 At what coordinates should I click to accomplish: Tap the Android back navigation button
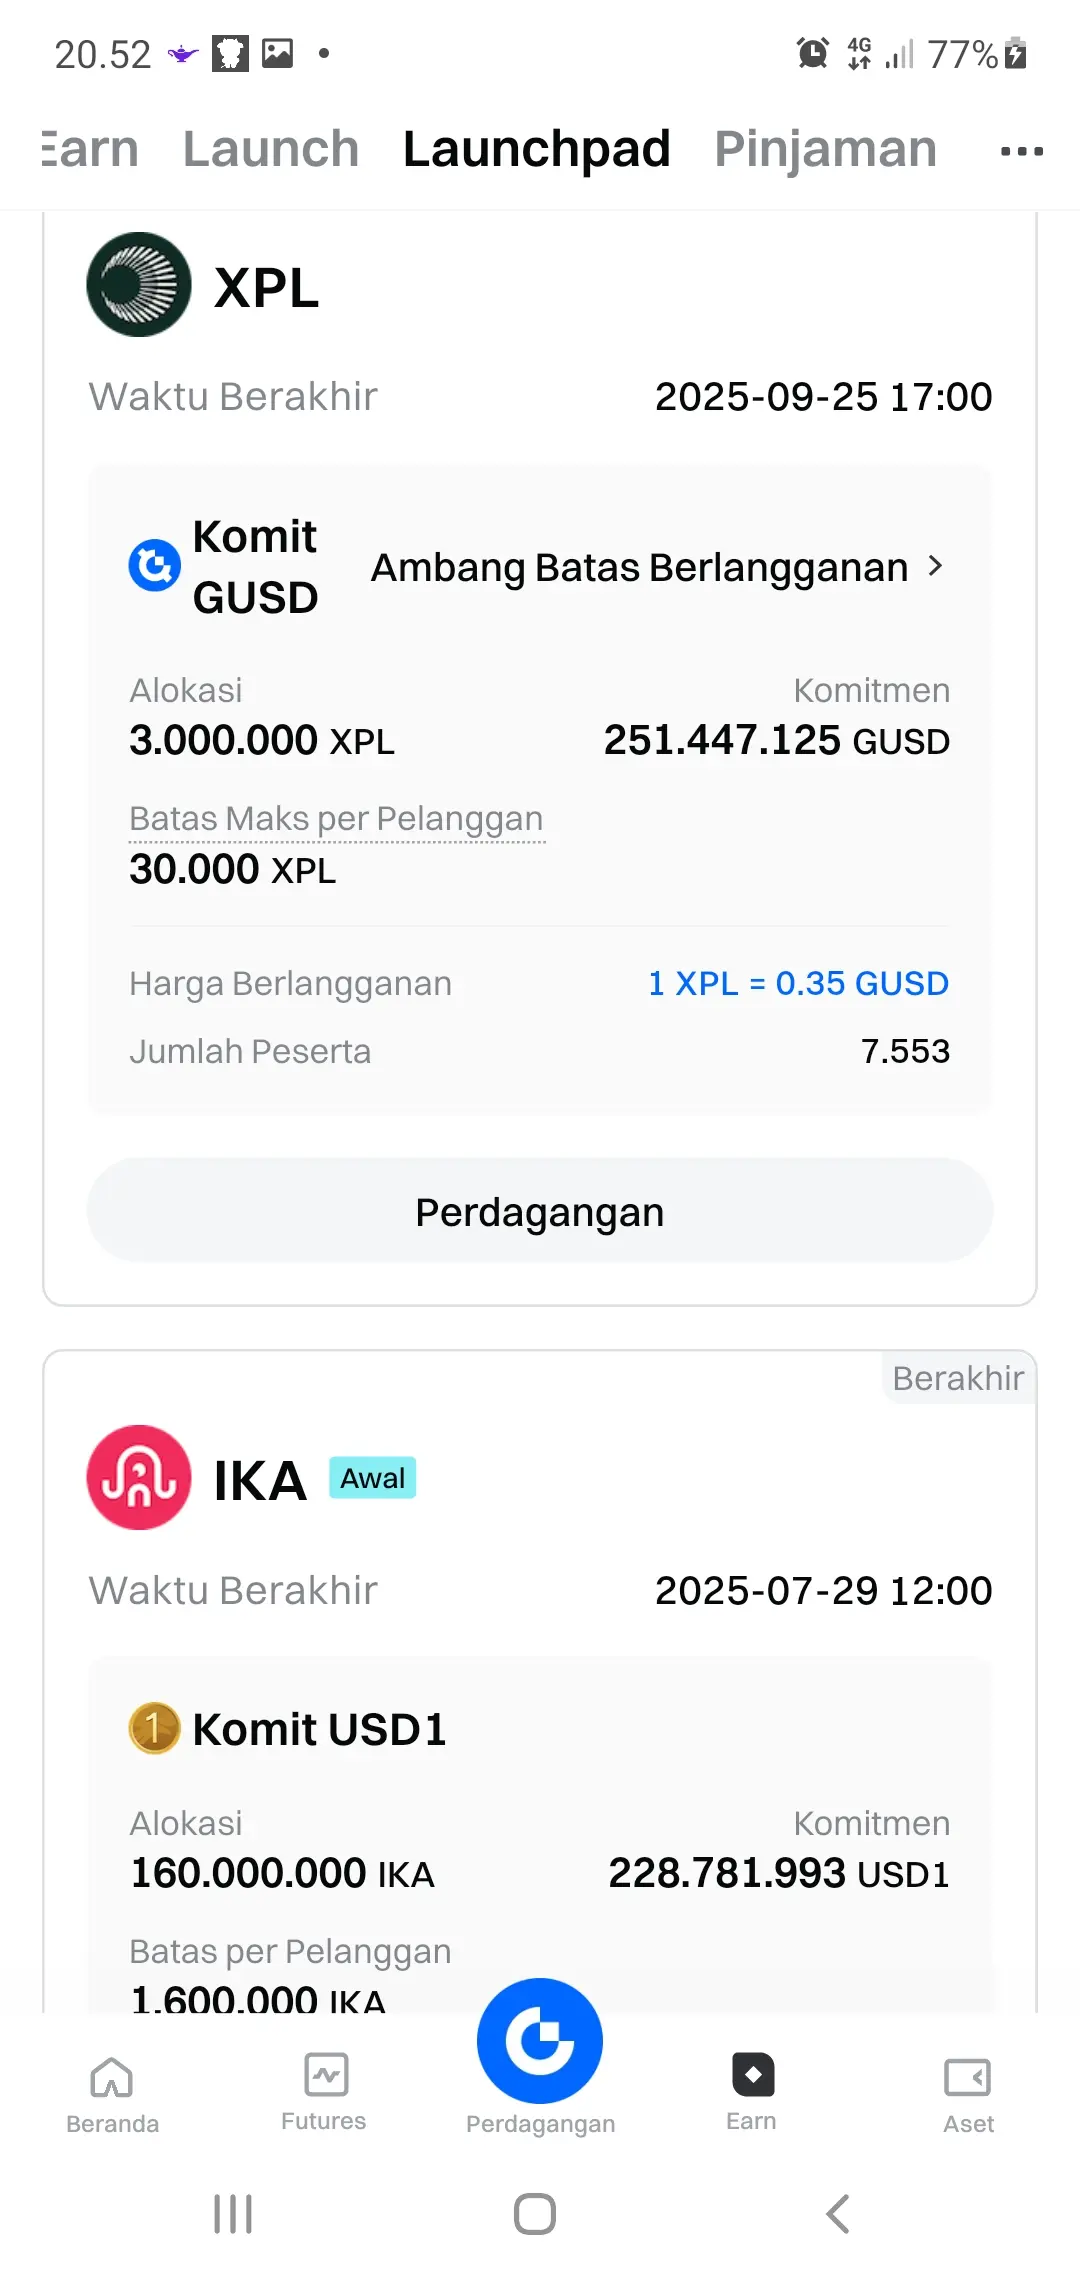tap(838, 2214)
